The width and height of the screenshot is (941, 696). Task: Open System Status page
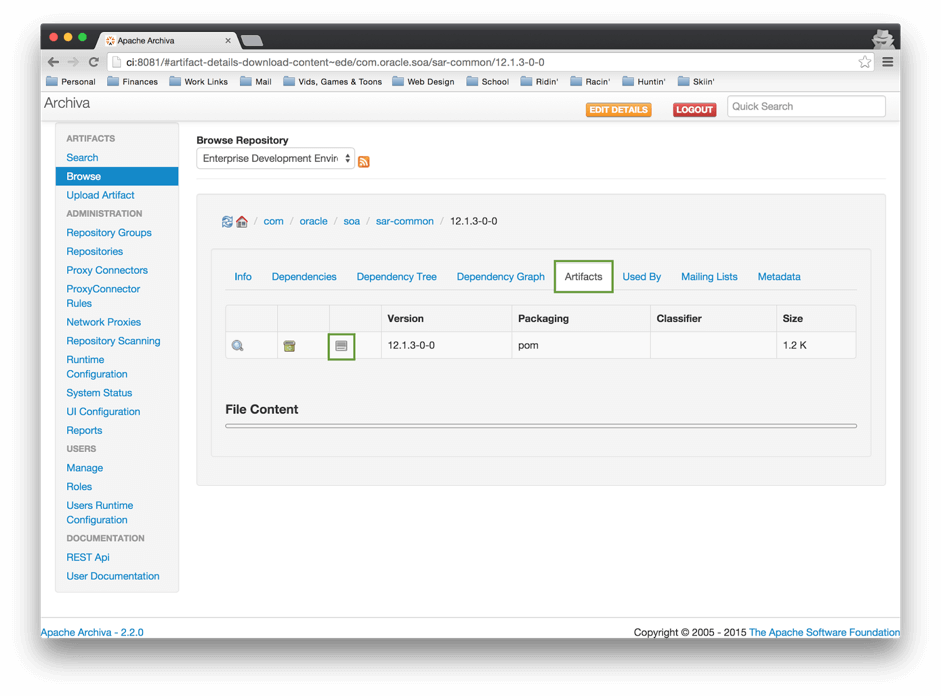pyautogui.click(x=99, y=393)
